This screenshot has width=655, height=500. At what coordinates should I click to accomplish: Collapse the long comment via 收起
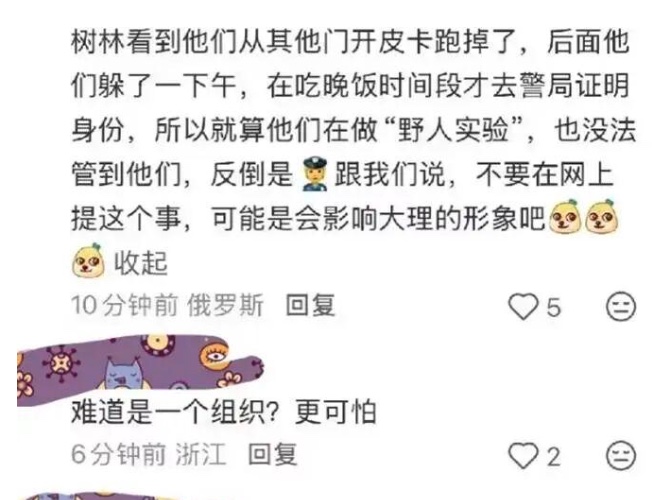(141, 263)
